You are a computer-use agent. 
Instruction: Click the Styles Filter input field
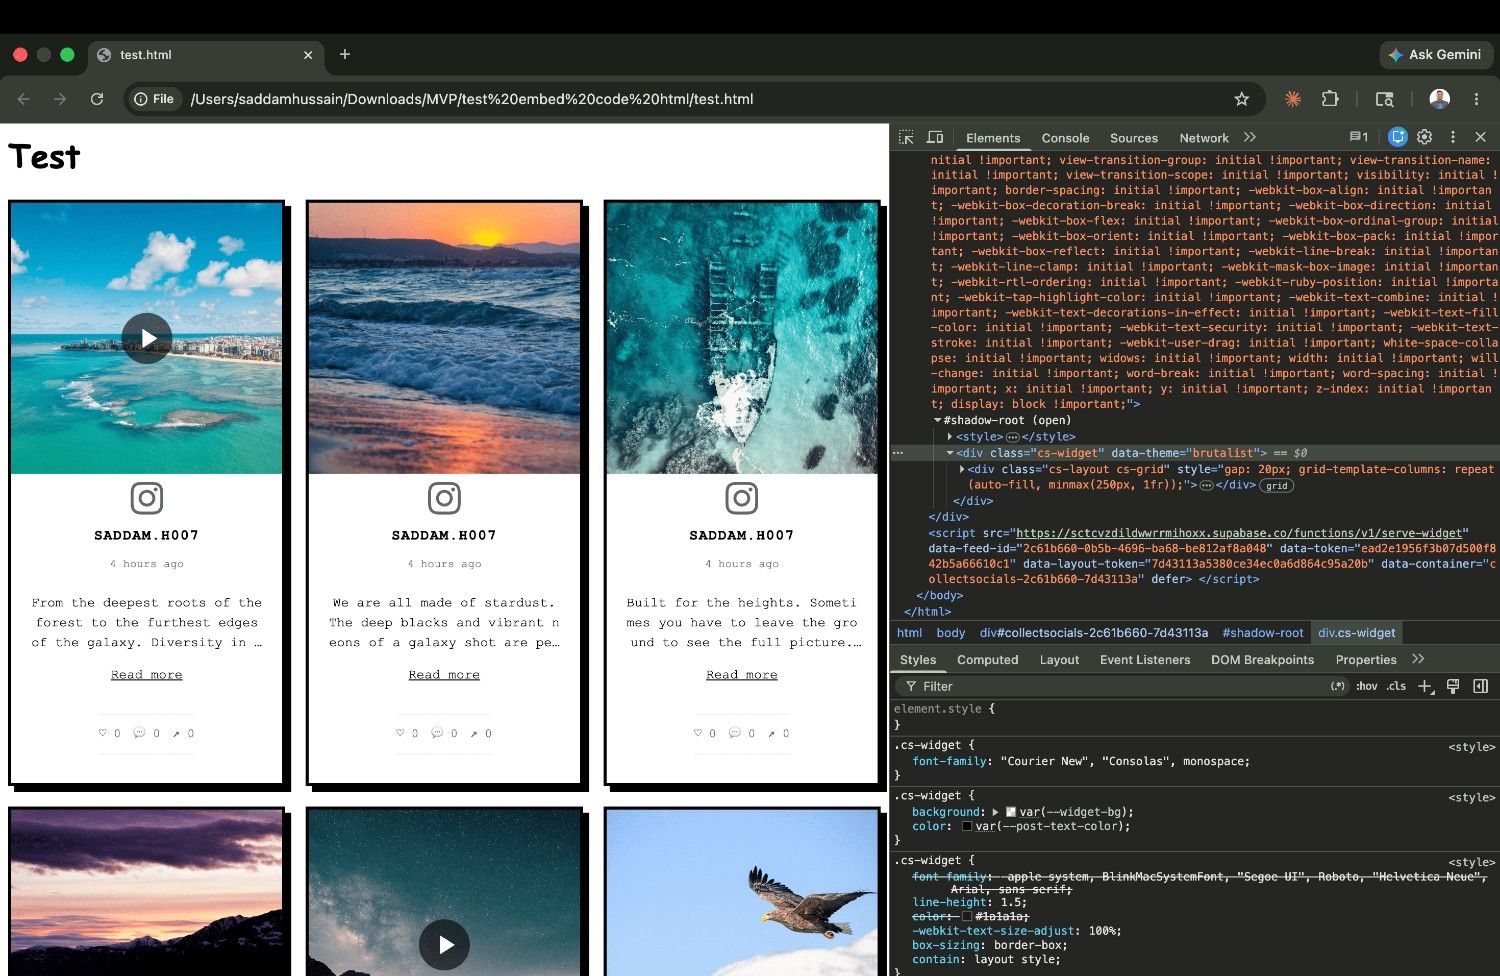point(1120,686)
